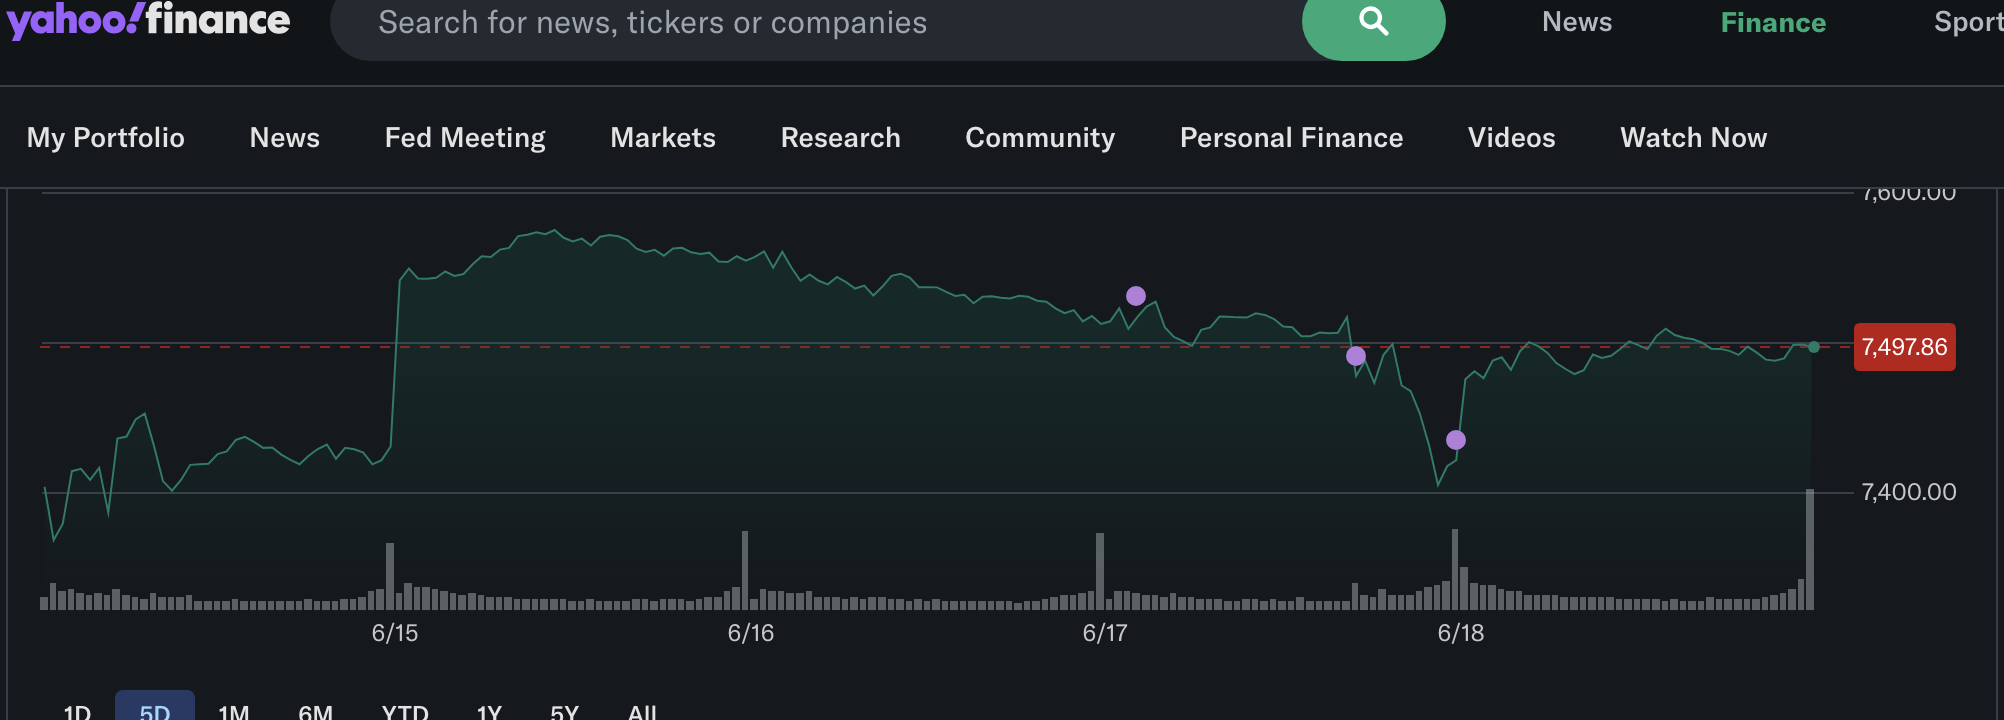
Task: Open the Fed Meeting section
Action: (465, 138)
